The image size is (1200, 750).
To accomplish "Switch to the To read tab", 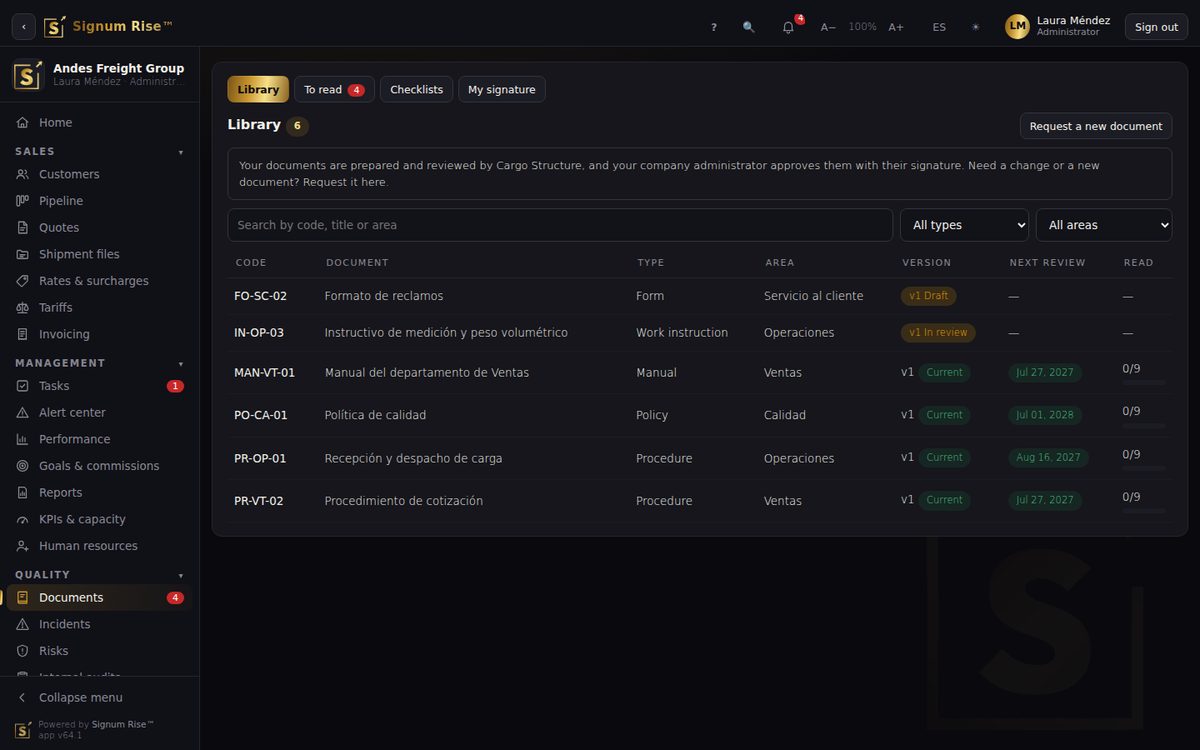I will click(334, 89).
